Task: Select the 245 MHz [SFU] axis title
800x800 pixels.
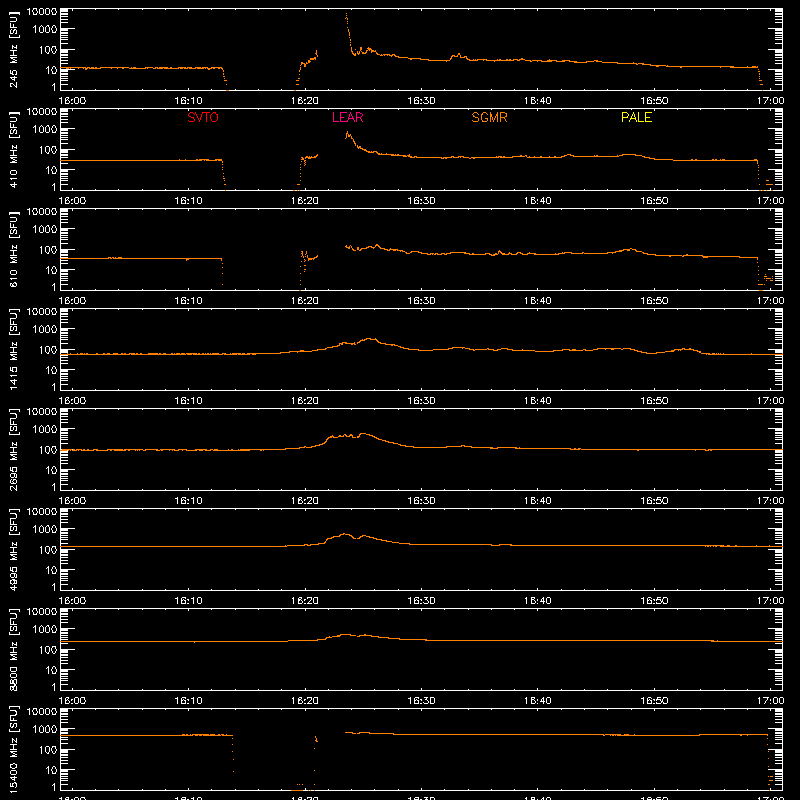Action: (14, 49)
